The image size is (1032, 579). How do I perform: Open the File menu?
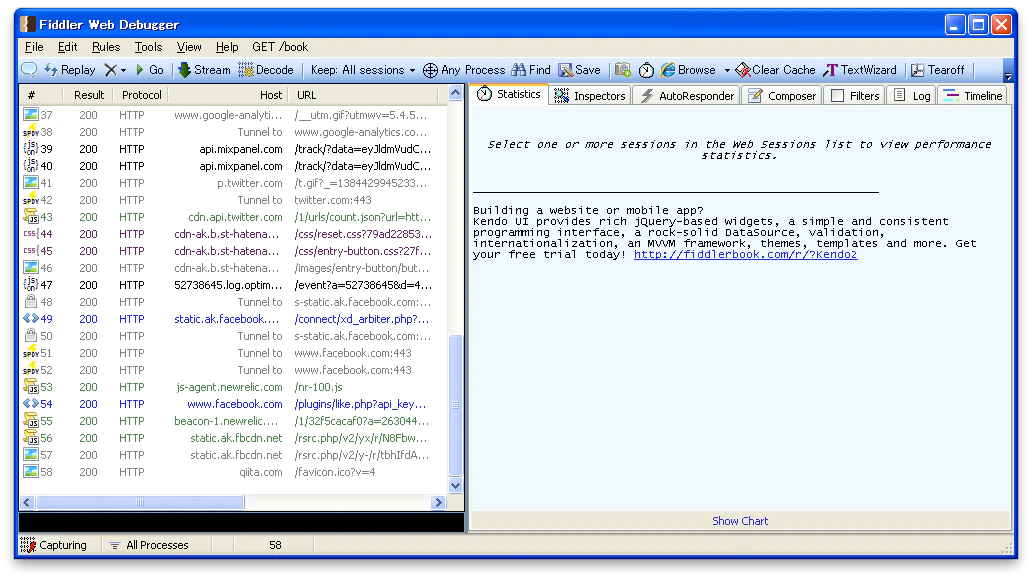click(34, 47)
